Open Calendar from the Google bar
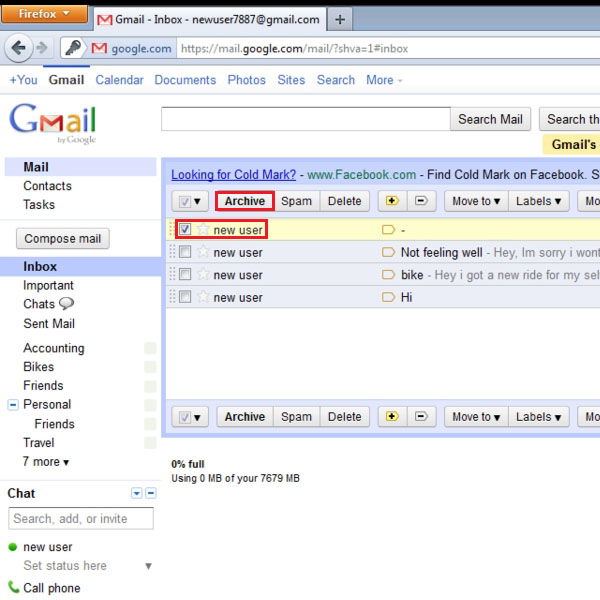The width and height of the screenshot is (600, 600). [119, 80]
